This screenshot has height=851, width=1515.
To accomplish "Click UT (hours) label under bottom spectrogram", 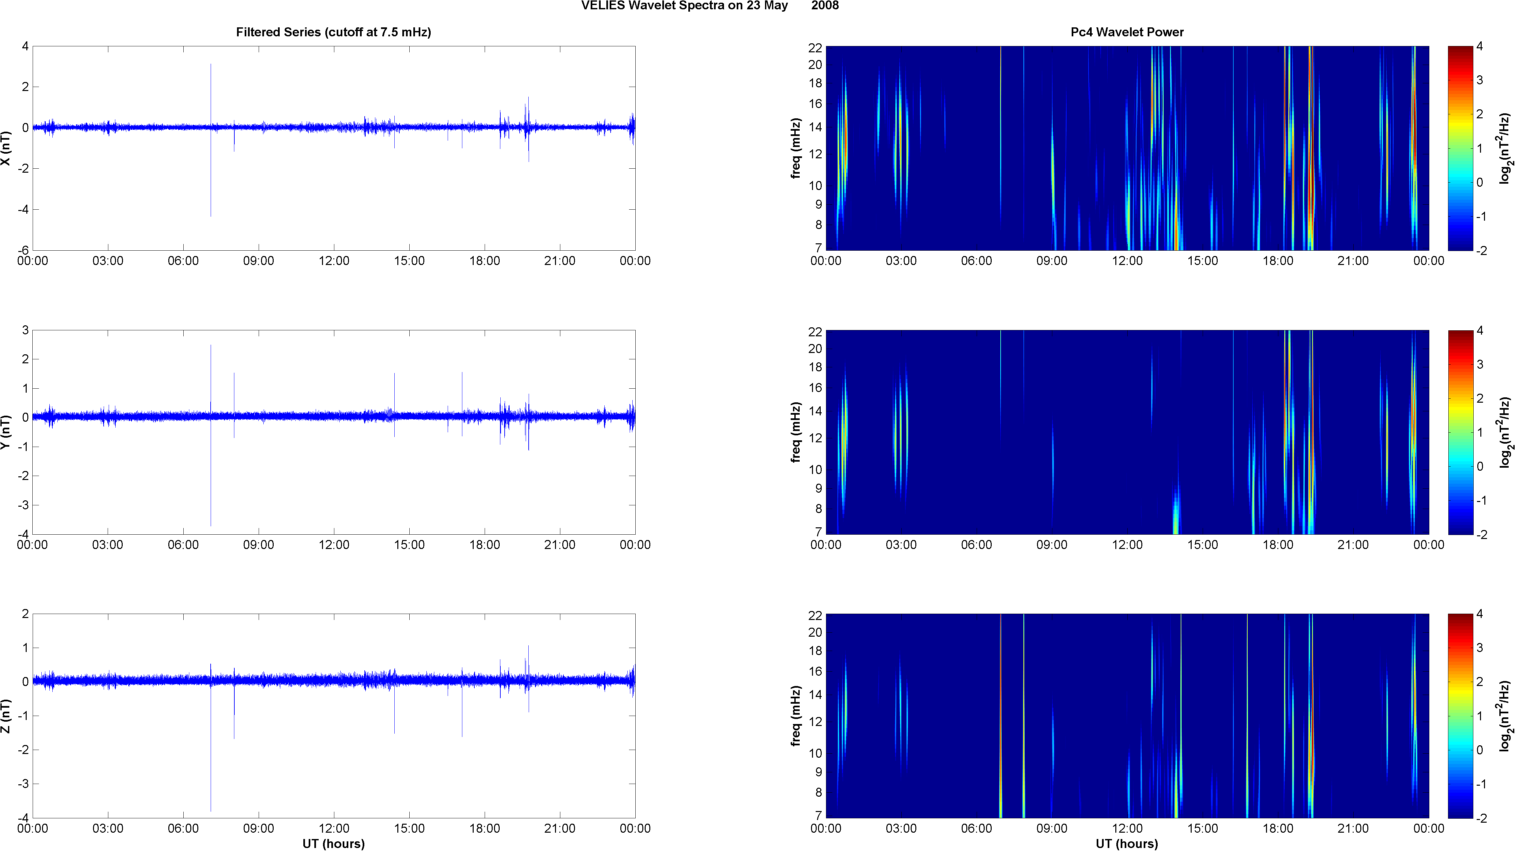I will pyautogui.click(x=1127, y=843).
